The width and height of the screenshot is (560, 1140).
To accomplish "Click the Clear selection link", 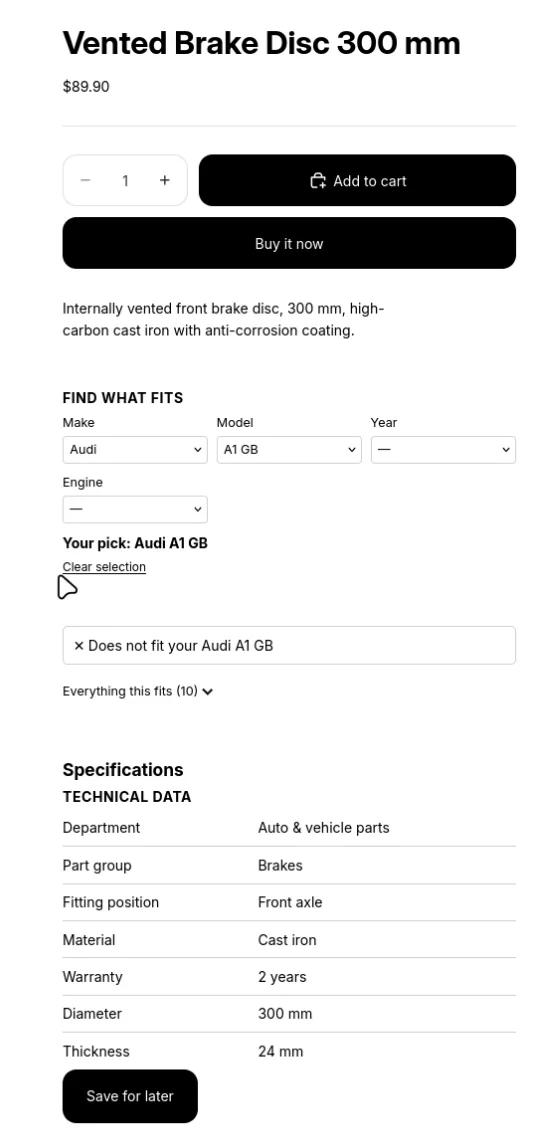I will pyautogui.click(x=104, y=566).
